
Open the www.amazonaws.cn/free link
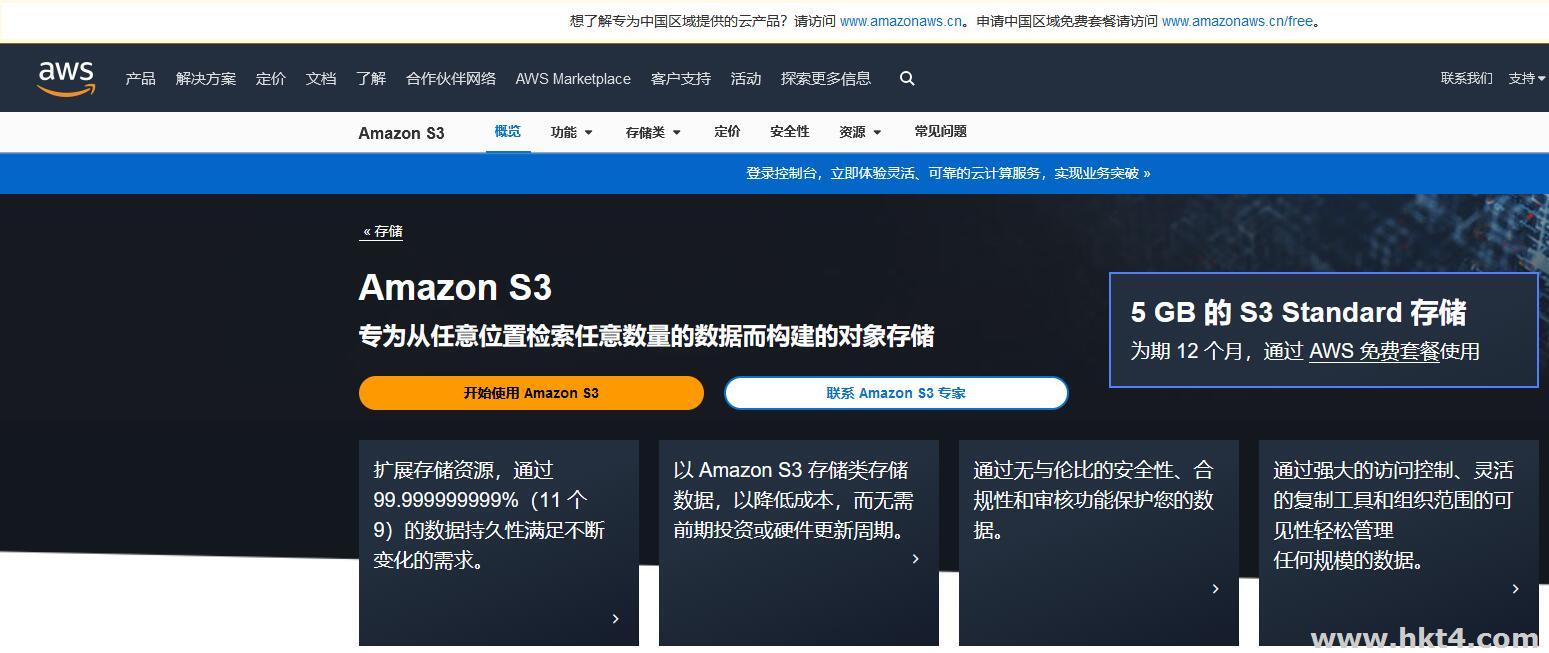click(1237, 20)
